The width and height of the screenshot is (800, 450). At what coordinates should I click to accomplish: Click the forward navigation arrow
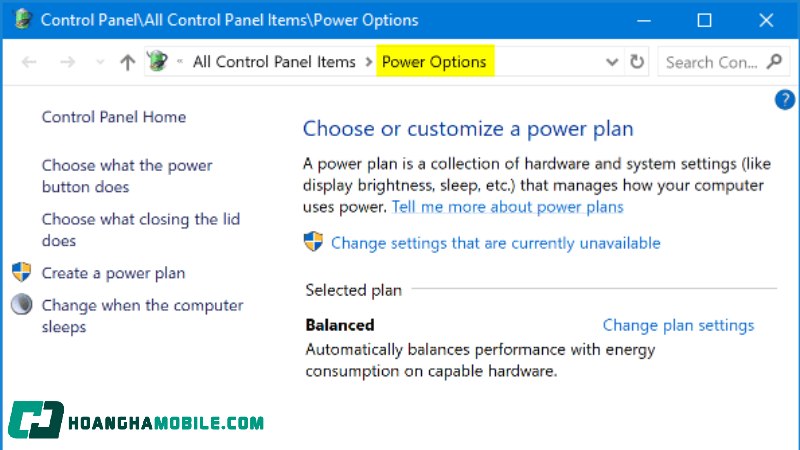(67, 62)
